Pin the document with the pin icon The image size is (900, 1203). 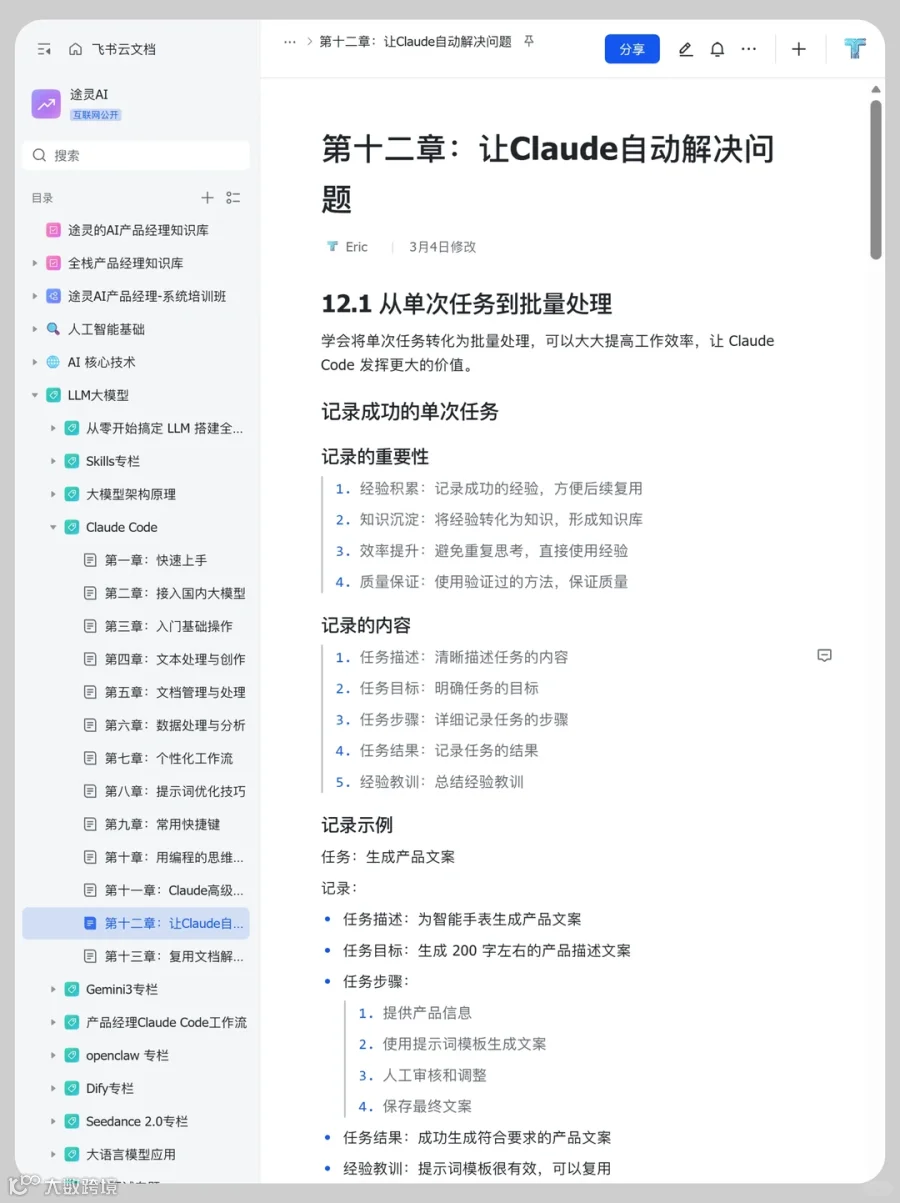[529, 42]
